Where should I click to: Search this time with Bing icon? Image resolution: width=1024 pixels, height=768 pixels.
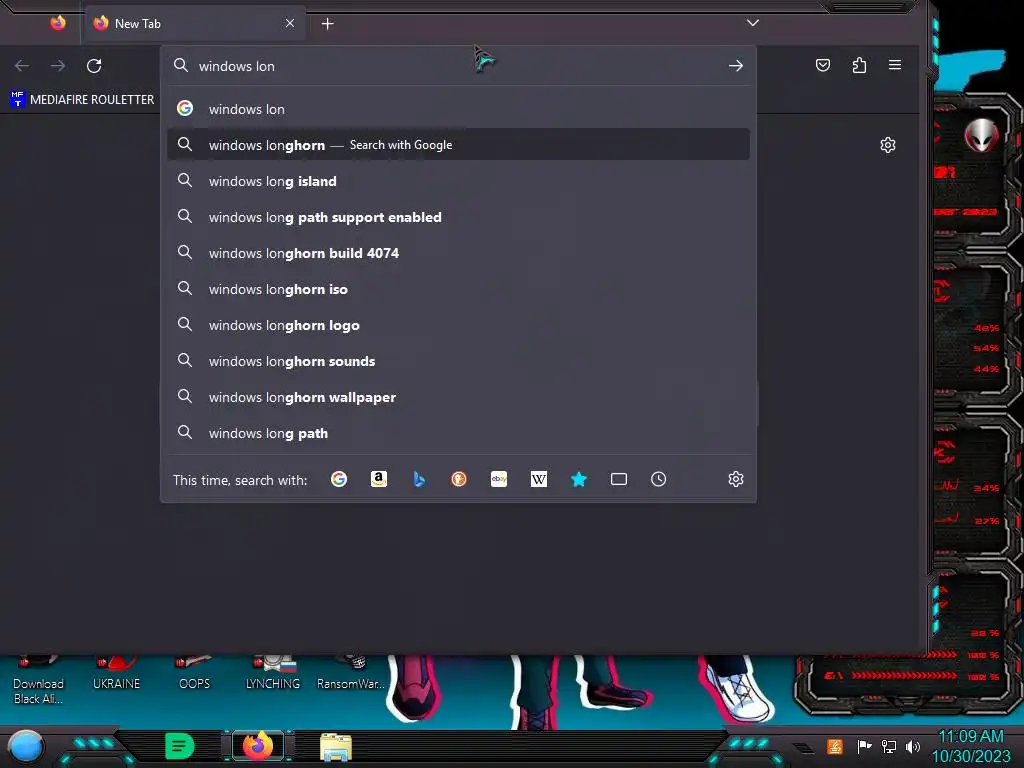click(x=419, y=479)
